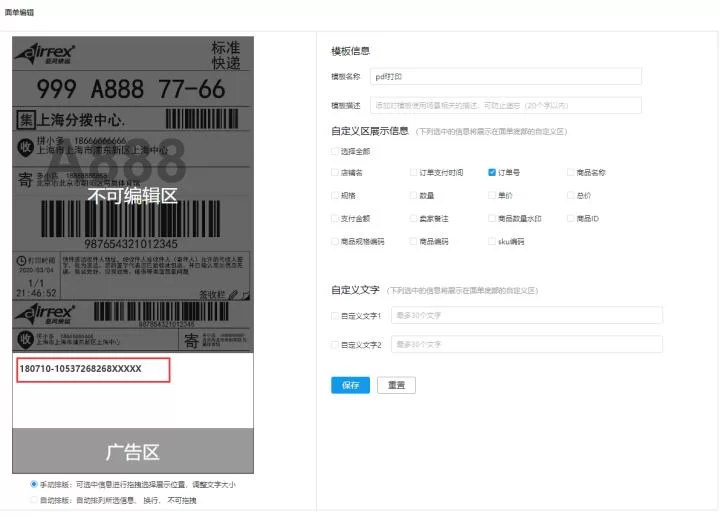
Task: Click the 面单编辑 page title
Action: pos(19,12)
